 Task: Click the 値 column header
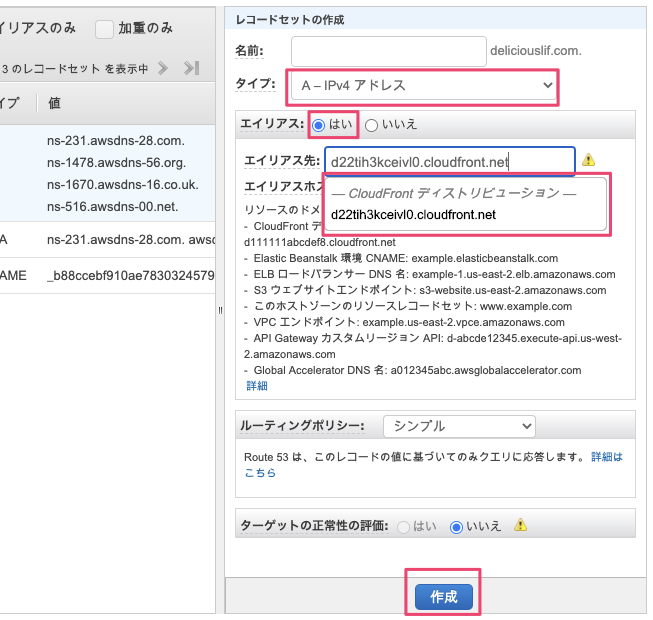[56, 103]
